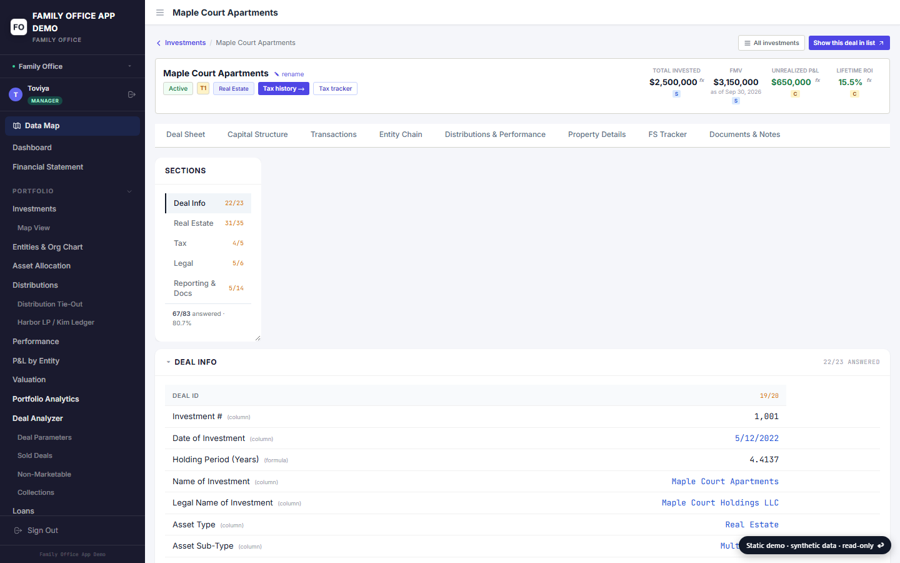The height and width of the screenshot is (563, 900).
Task: Click the Tax history button
Action: [x=284, y=88]
